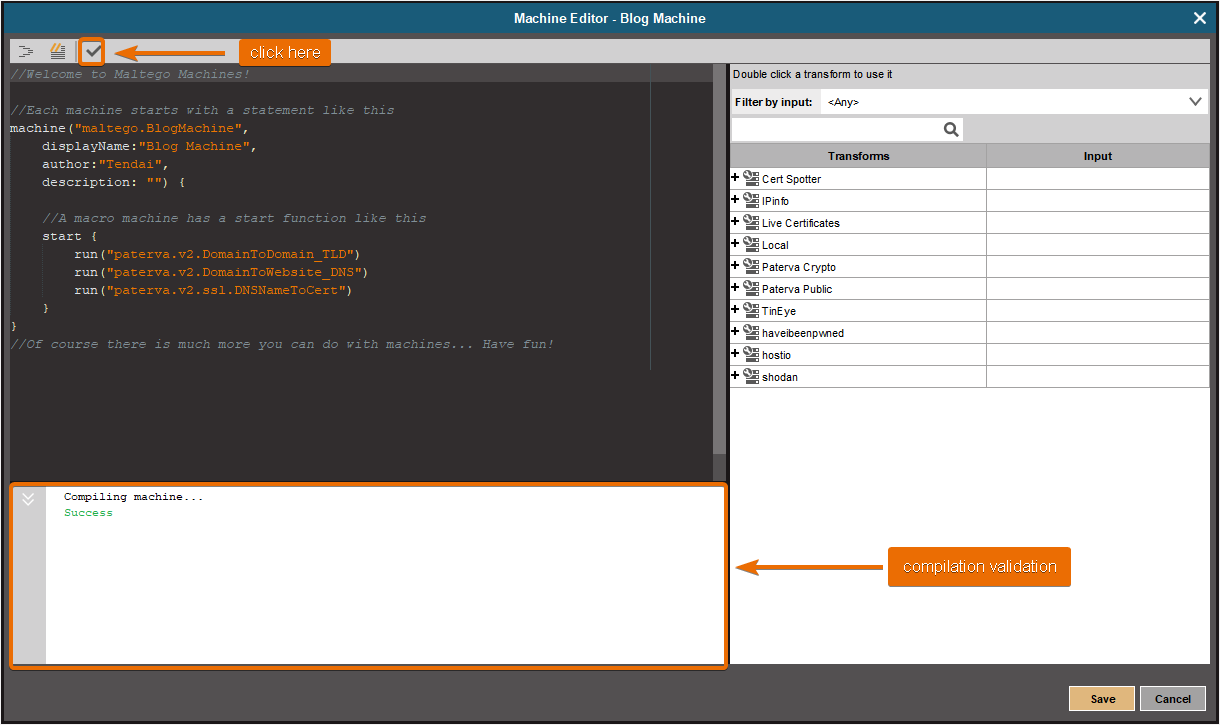This screenshot has height=725, width=1220.
Task: Expand the IPinfo transform group
Action: coord(736,200)
